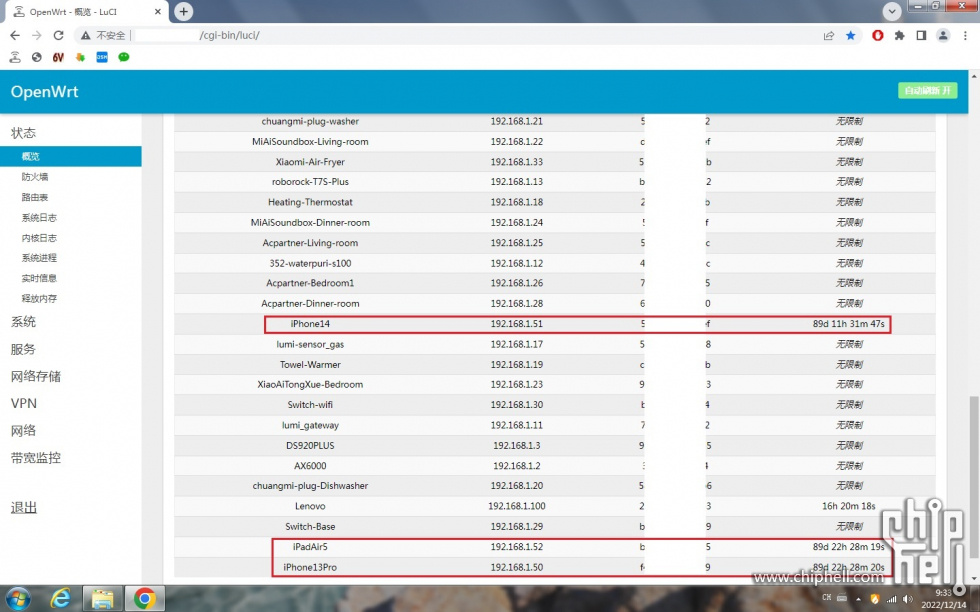The width and height of the screenshot is (980, 612).
Task: Close the OpenWrt LuCI tab
Action: point(158,11)
